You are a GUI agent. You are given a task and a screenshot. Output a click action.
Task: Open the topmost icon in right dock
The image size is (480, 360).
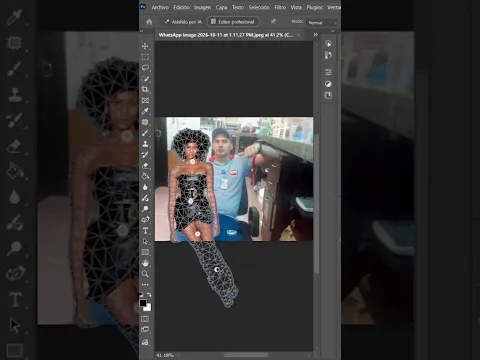point(328,44)
